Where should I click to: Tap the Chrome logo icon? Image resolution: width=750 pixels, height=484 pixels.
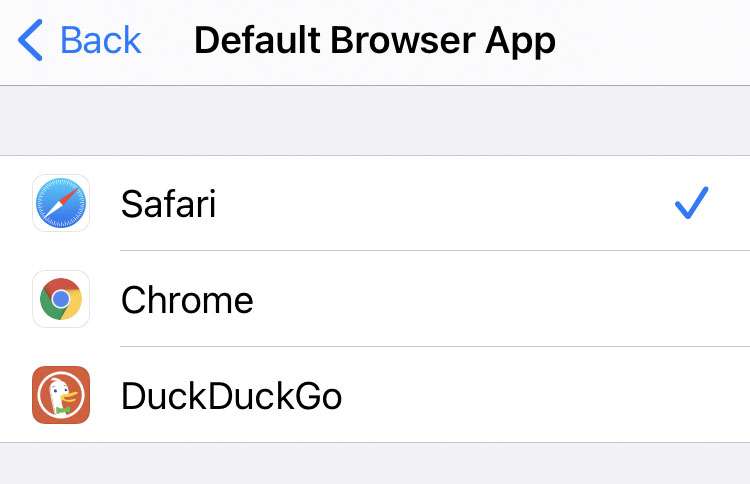(x=61, y=299)
